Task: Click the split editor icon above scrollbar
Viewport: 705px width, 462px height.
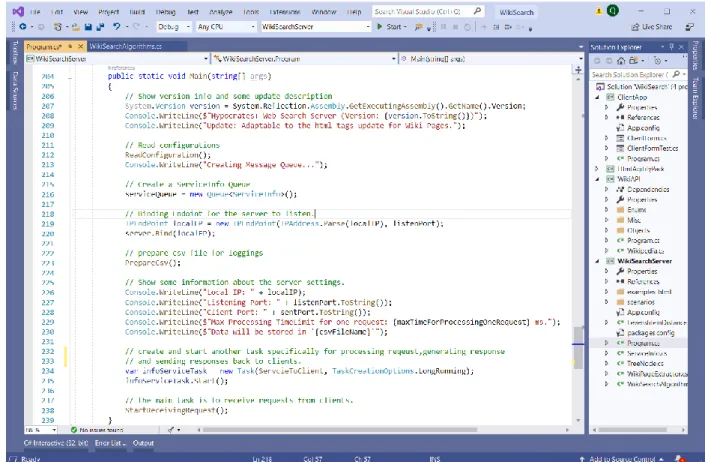Action: (578, 70)
